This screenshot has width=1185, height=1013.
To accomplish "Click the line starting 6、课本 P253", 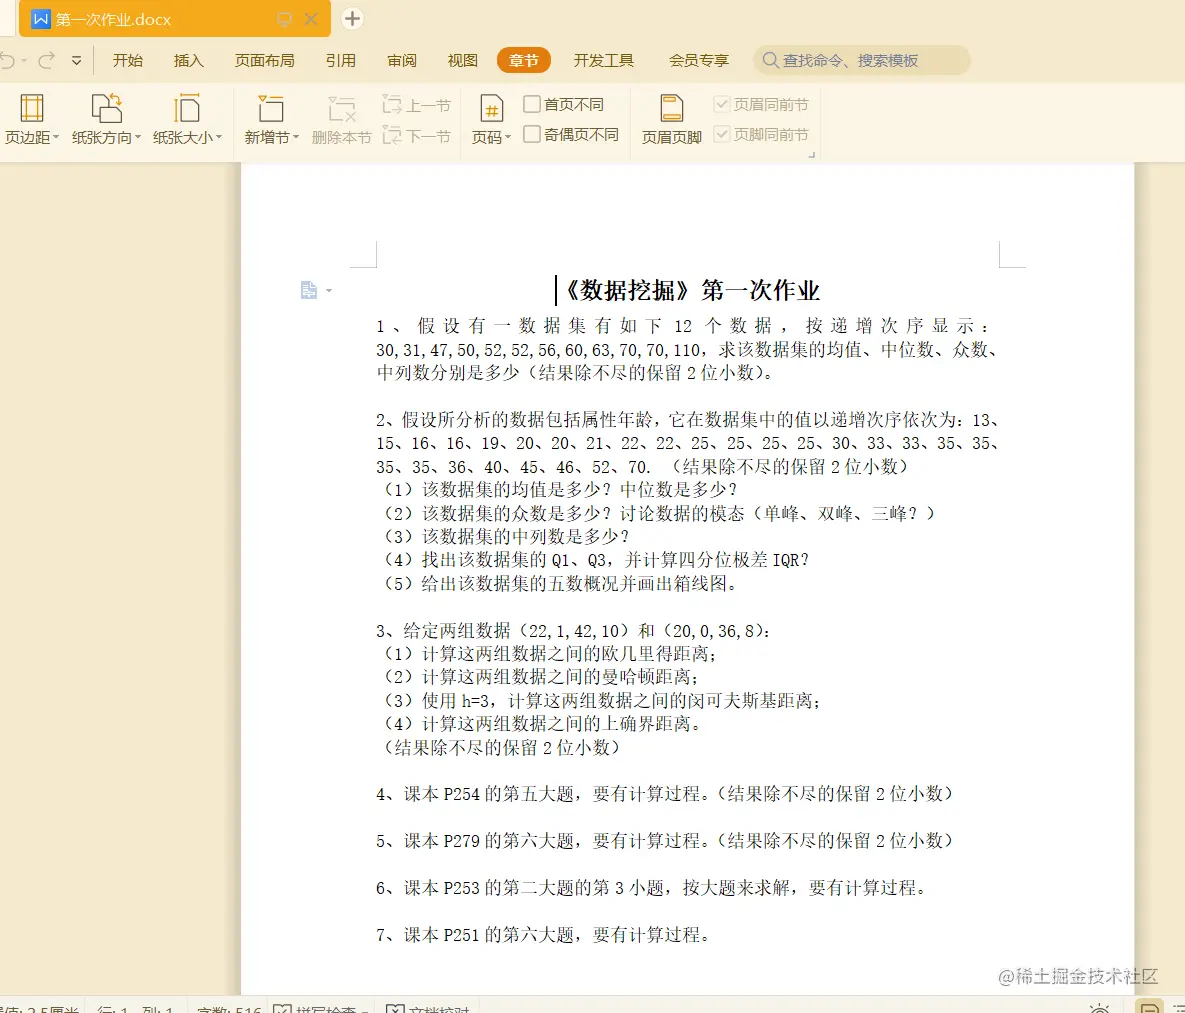I will 651,888.
